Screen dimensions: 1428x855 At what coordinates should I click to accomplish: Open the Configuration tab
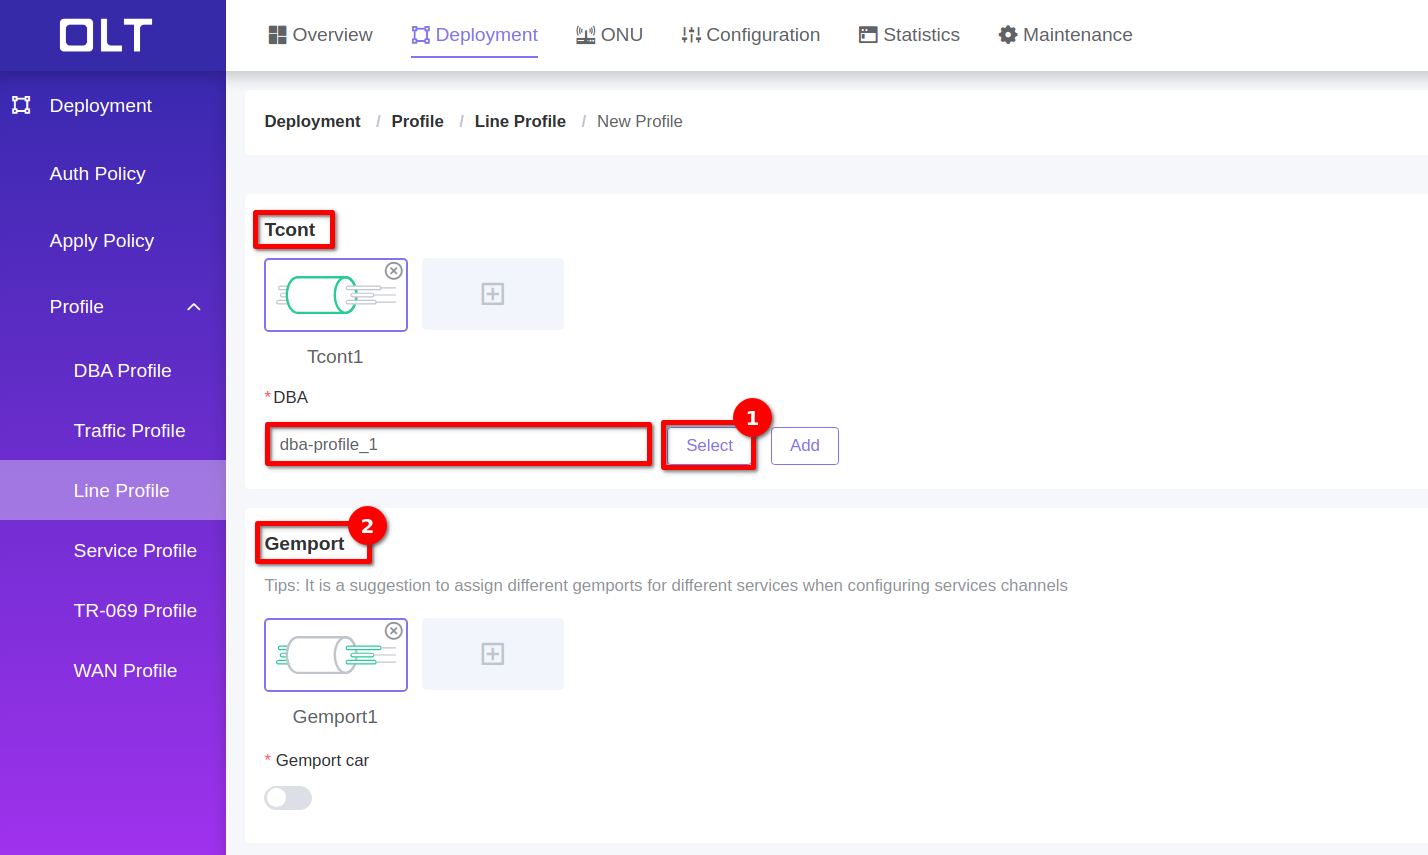pyautogui.click(x=750, y=35)
